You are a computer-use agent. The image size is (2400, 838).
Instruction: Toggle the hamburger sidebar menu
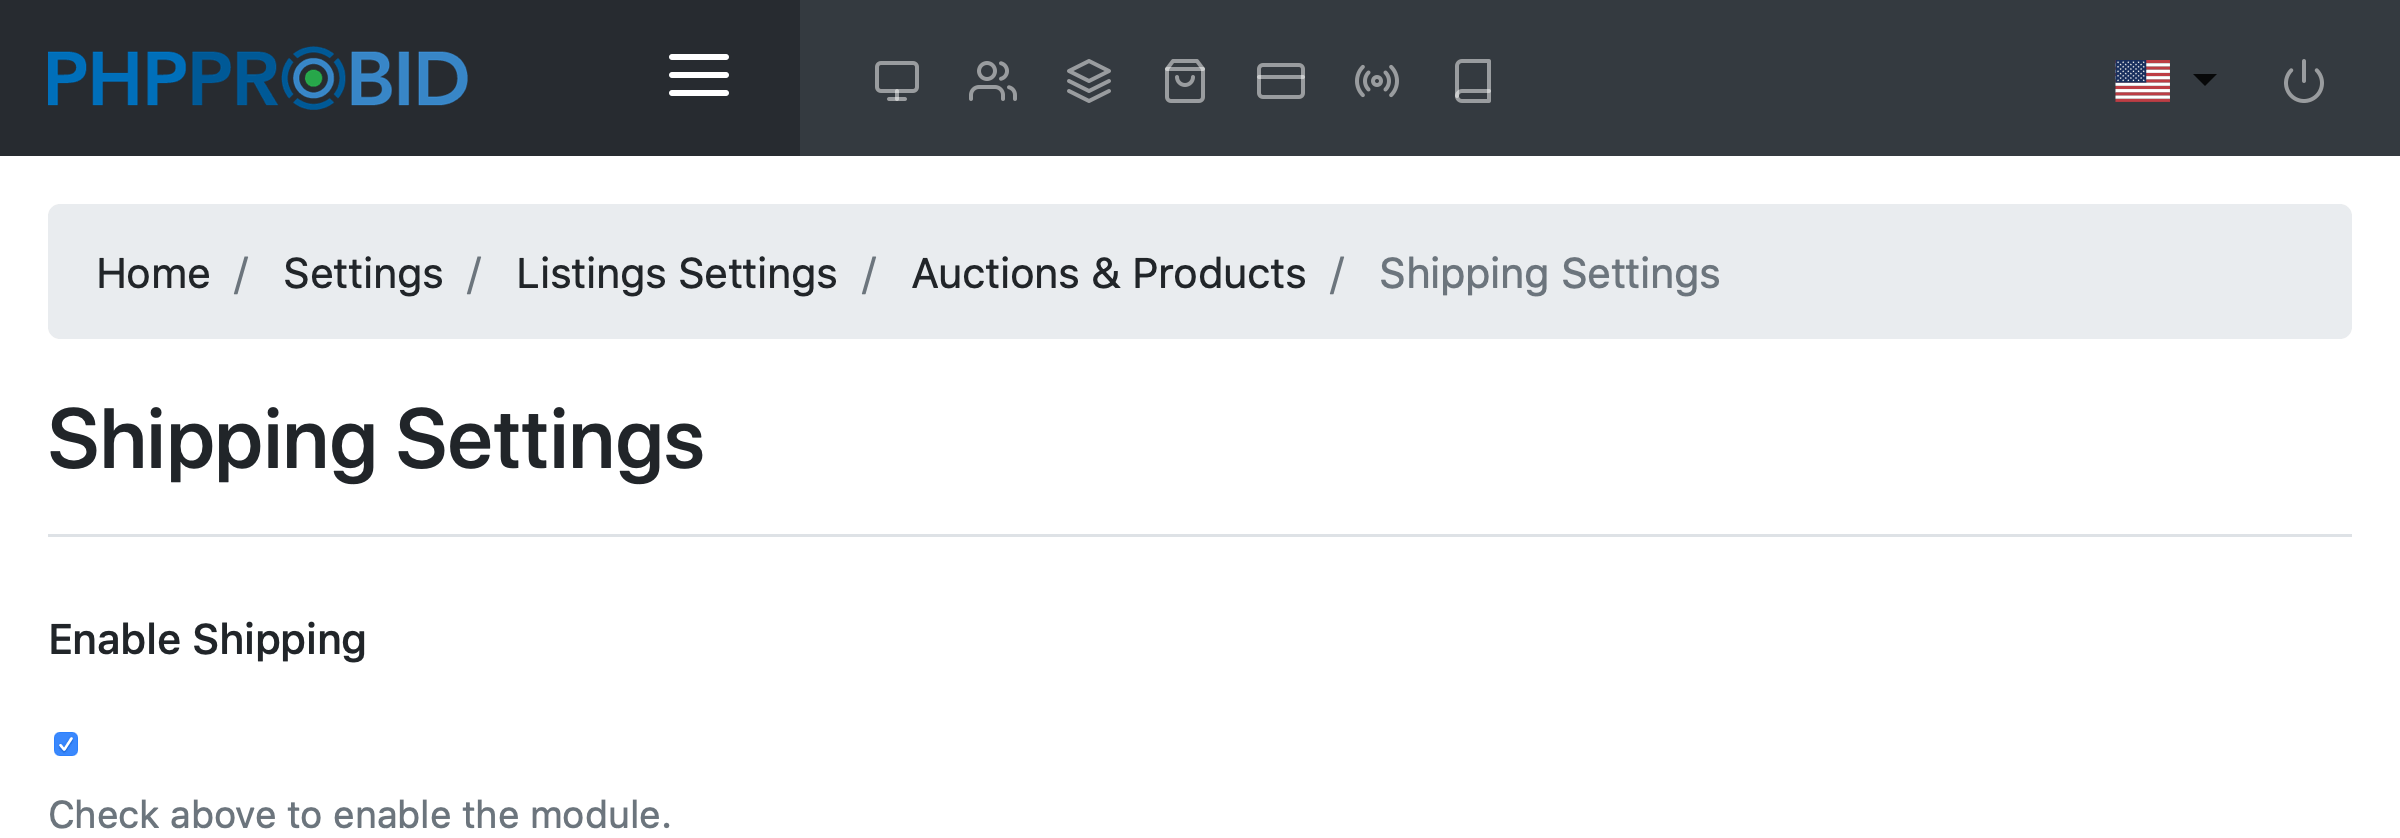699,76
